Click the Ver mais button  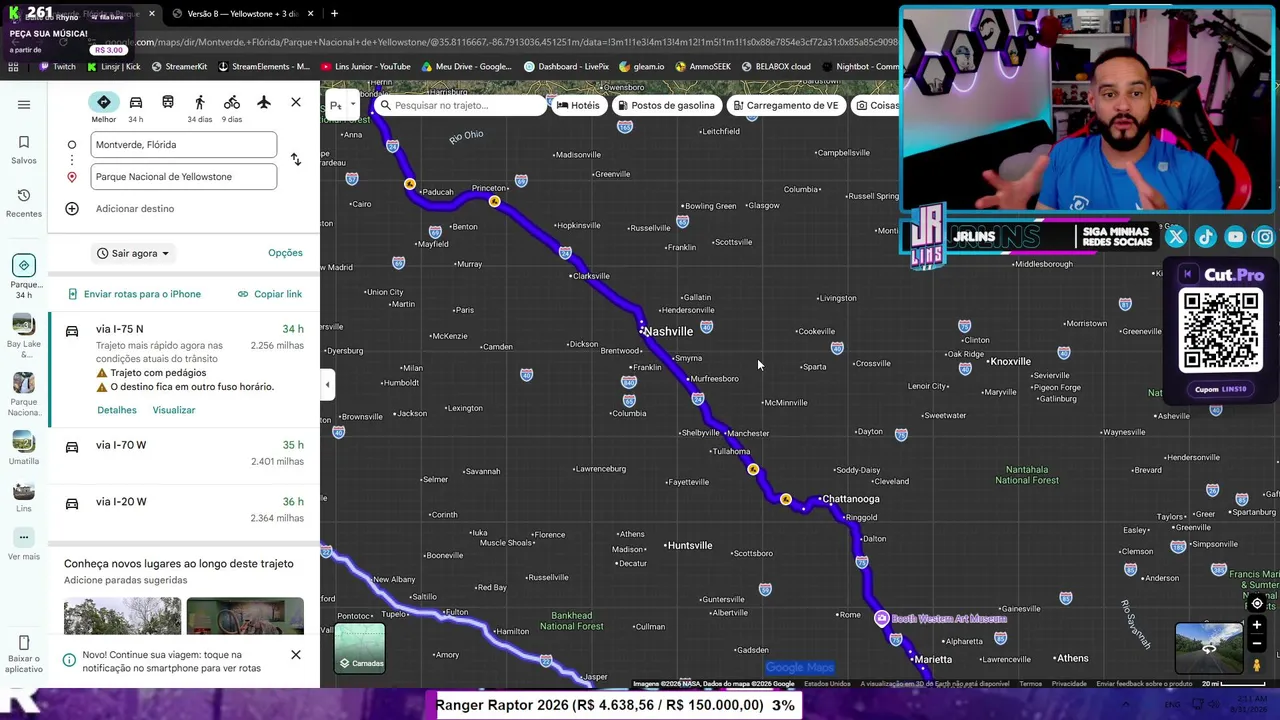click(24, 545)
